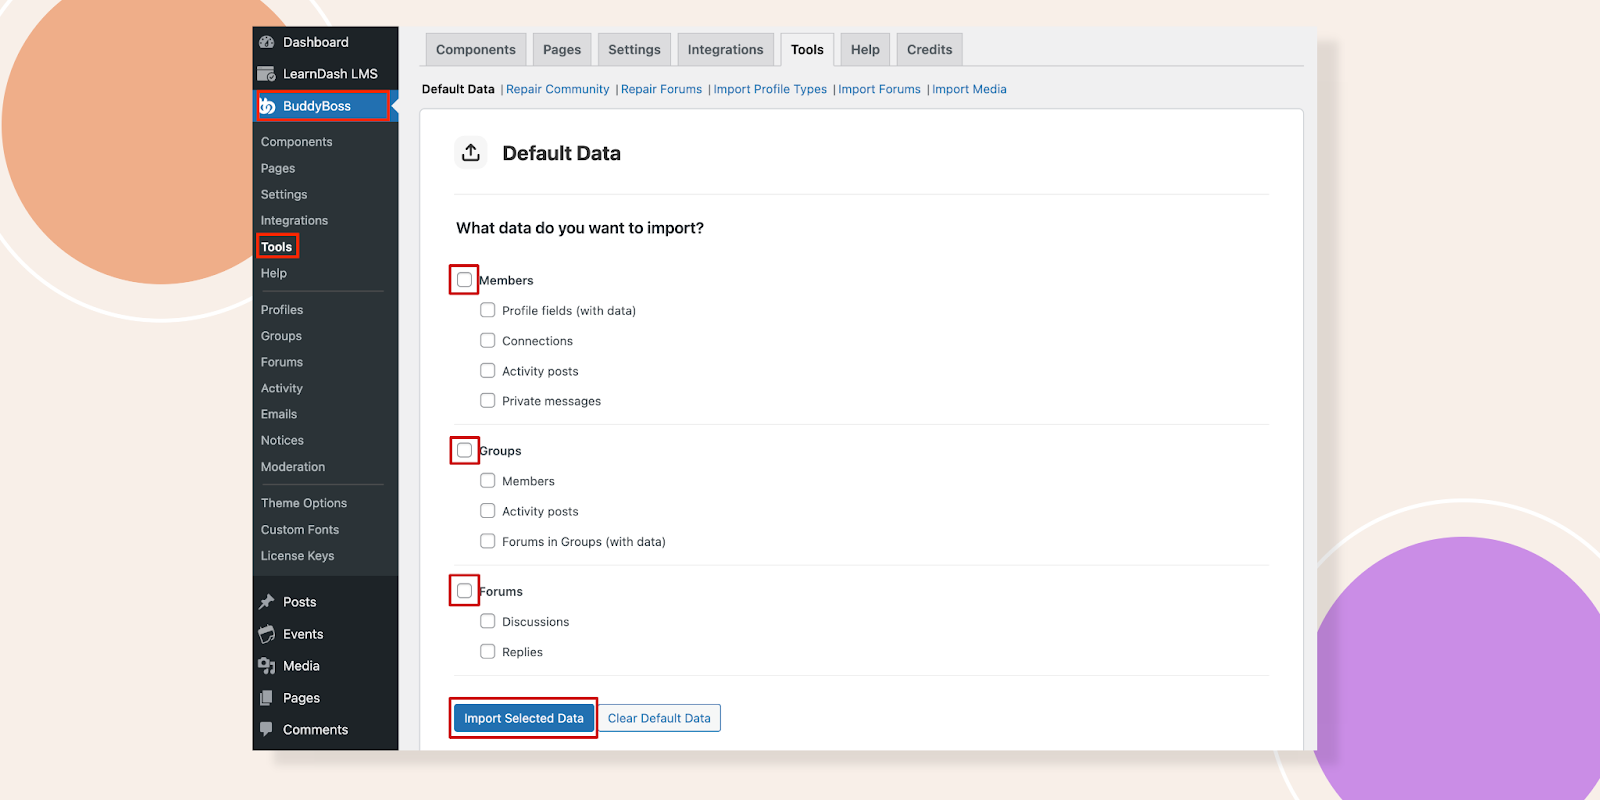Click the Dashboard gauge icon

point(267,42)
